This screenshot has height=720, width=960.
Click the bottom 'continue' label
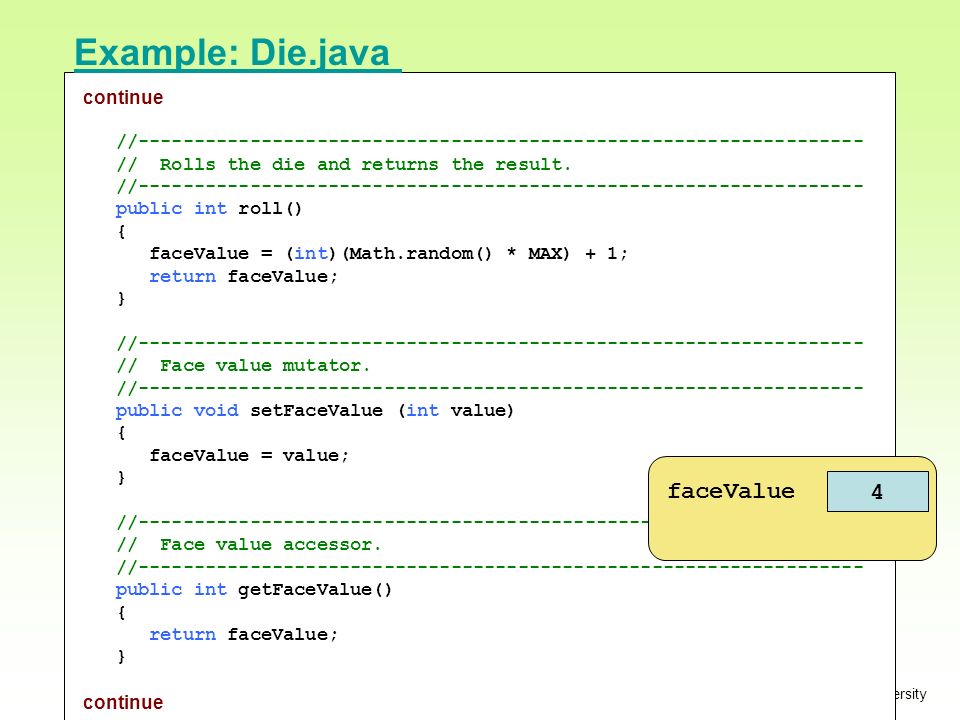pyautogui.click(x=123, y=702)
